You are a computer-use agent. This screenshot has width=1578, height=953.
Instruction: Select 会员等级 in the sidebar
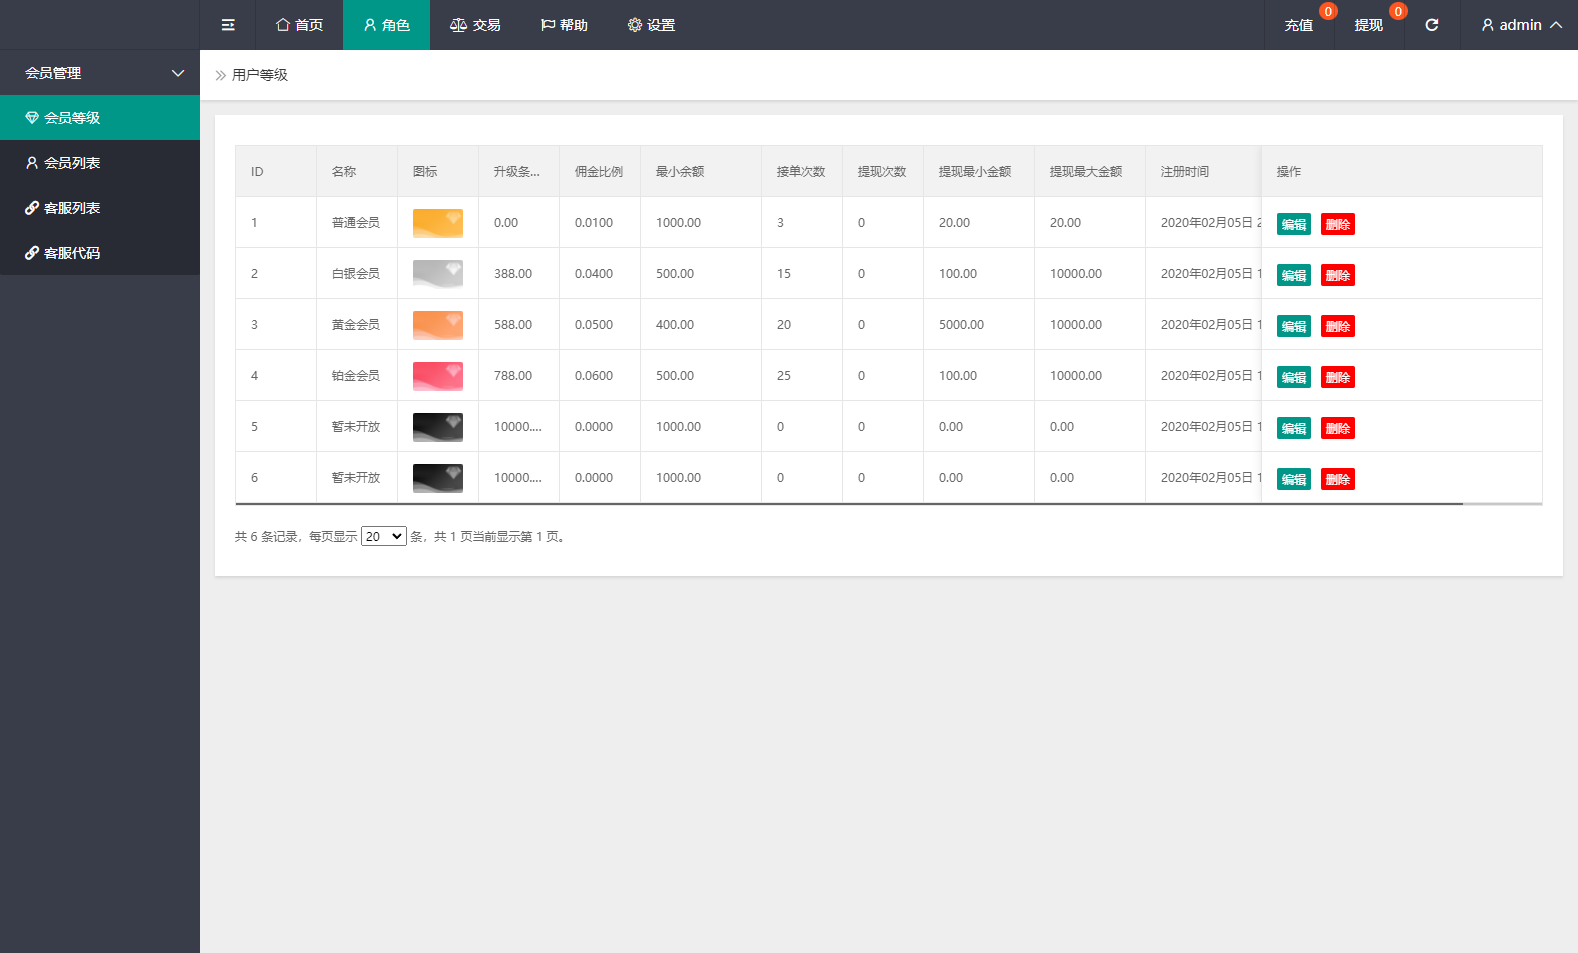(x=100, y=118)
